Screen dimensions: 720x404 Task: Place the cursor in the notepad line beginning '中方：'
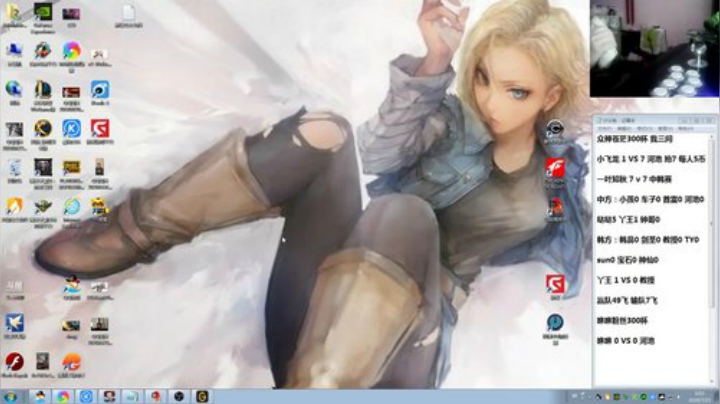[x=650, y=200]
